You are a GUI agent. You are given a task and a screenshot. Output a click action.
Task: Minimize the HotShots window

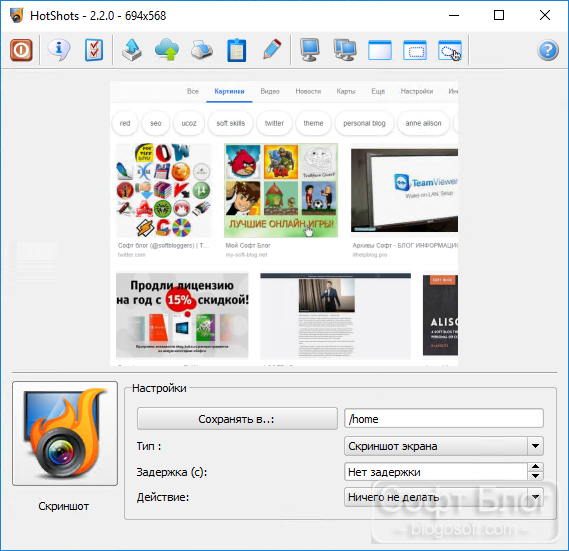click(x=454, y=15)
